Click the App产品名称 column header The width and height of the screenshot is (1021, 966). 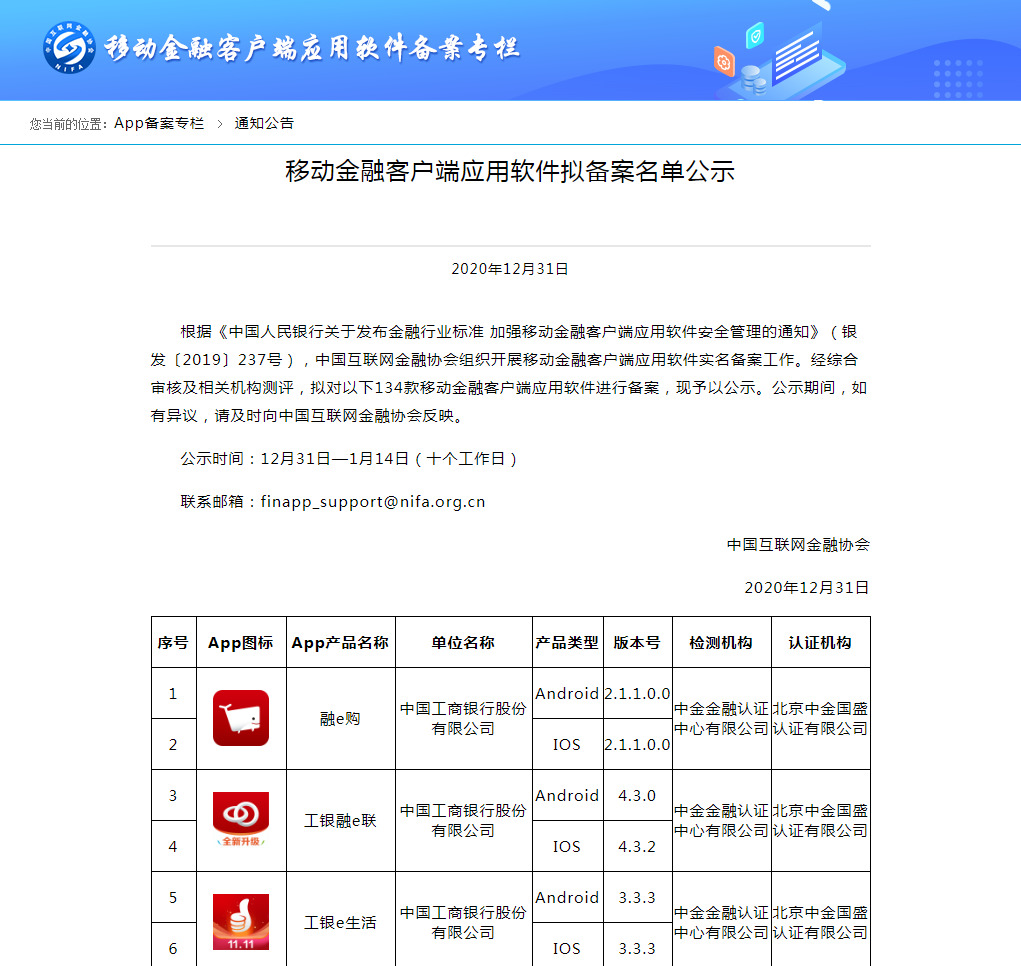(x=341, y=642)
